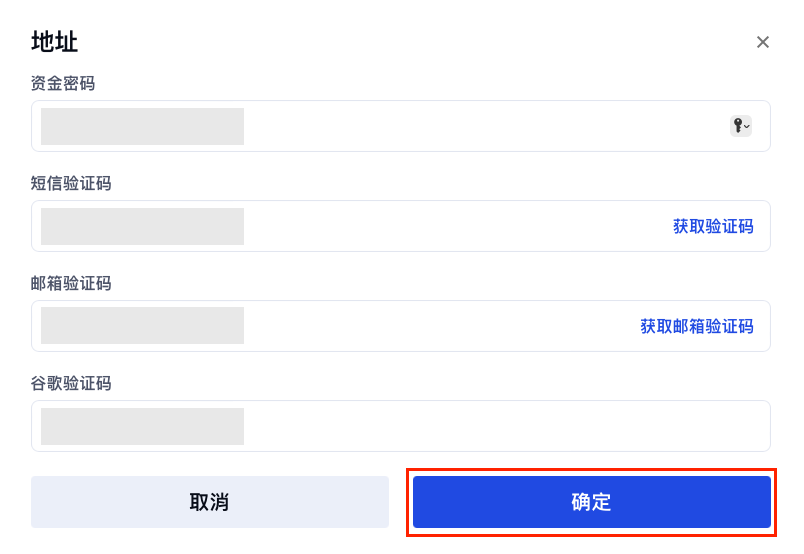Request code via 获取邮箱验证码 link
The height and width of the screenshot is (554, 804).
pyautogui.click(x=697, y=326)
